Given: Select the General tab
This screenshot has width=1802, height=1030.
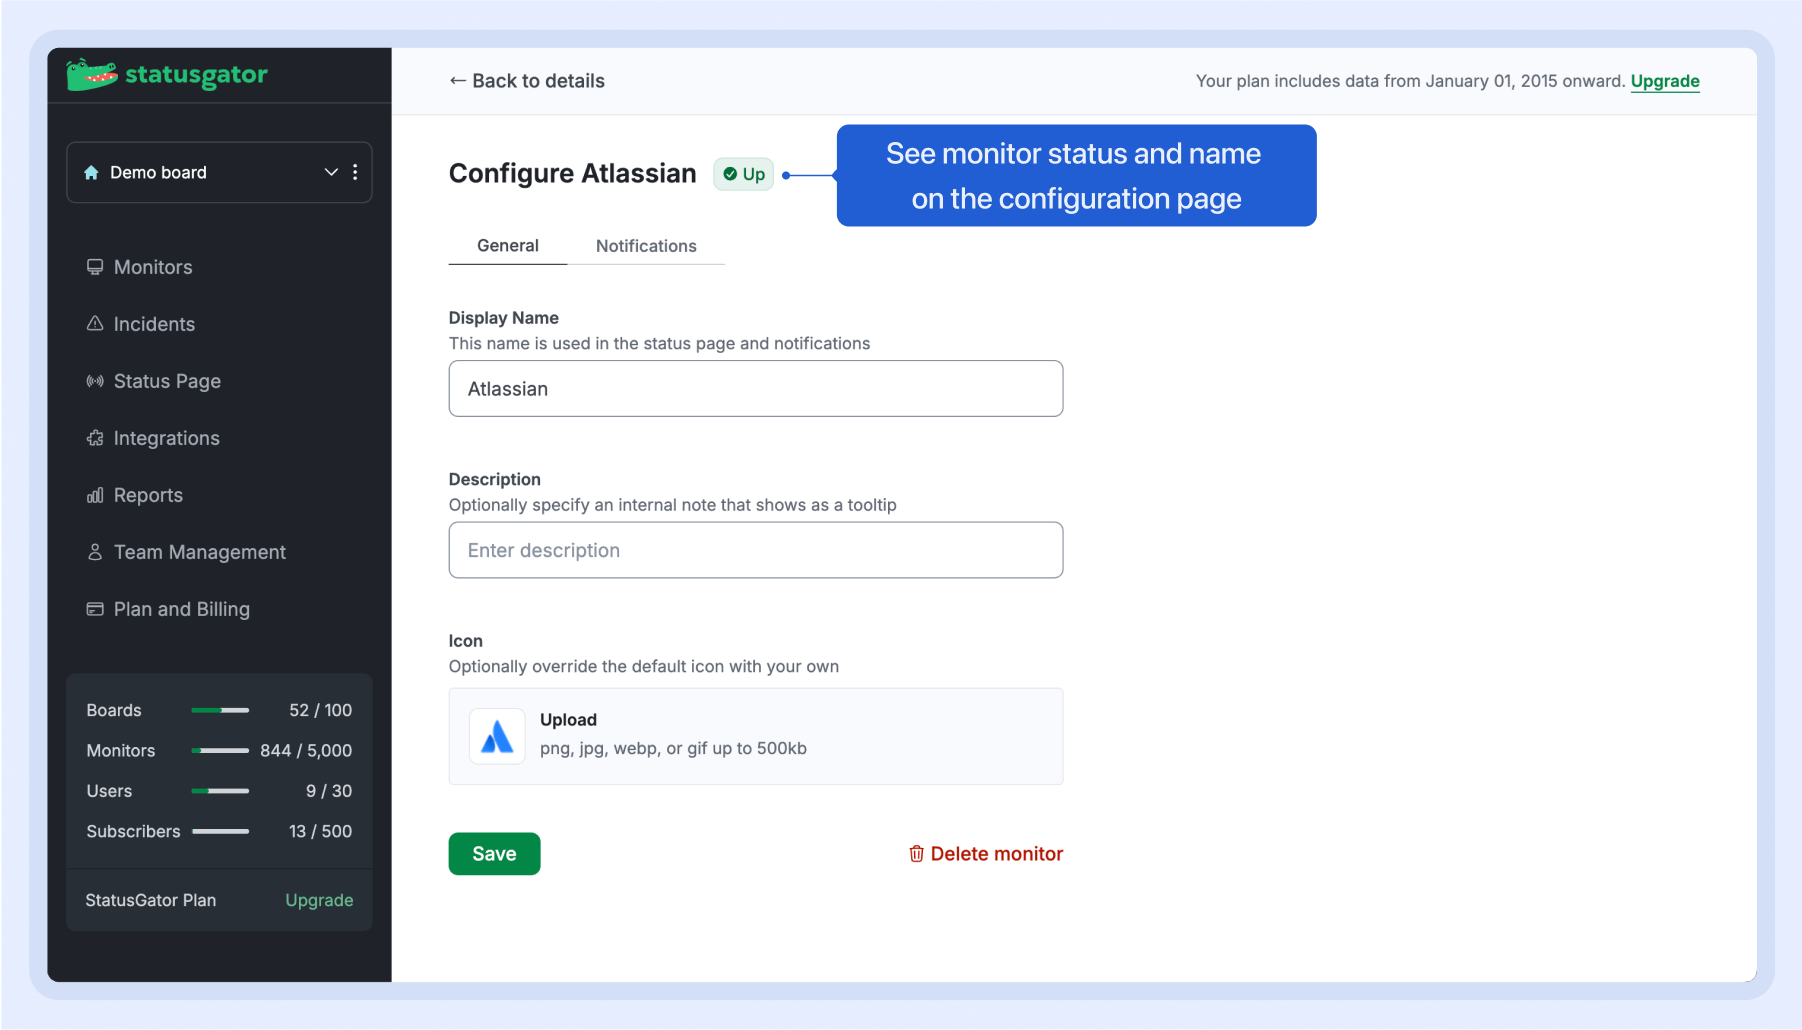Looking at the screenshot, I should coord(507,246).
